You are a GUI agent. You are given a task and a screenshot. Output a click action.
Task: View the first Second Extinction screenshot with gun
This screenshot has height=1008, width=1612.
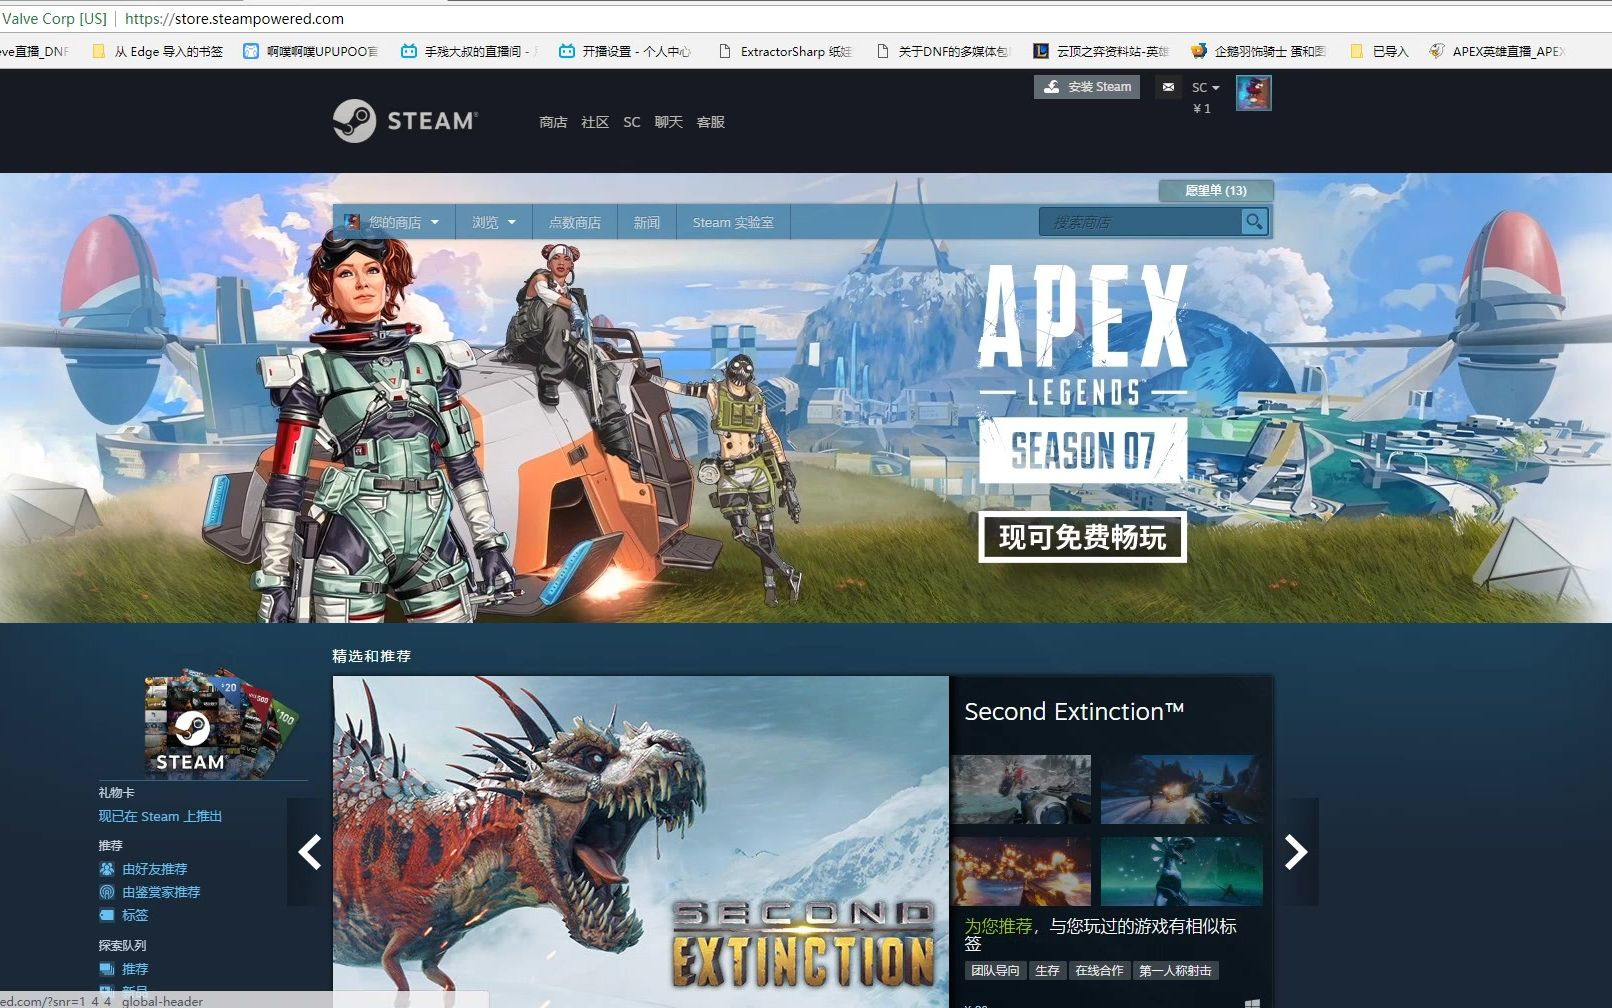[x=1021, y=789]
